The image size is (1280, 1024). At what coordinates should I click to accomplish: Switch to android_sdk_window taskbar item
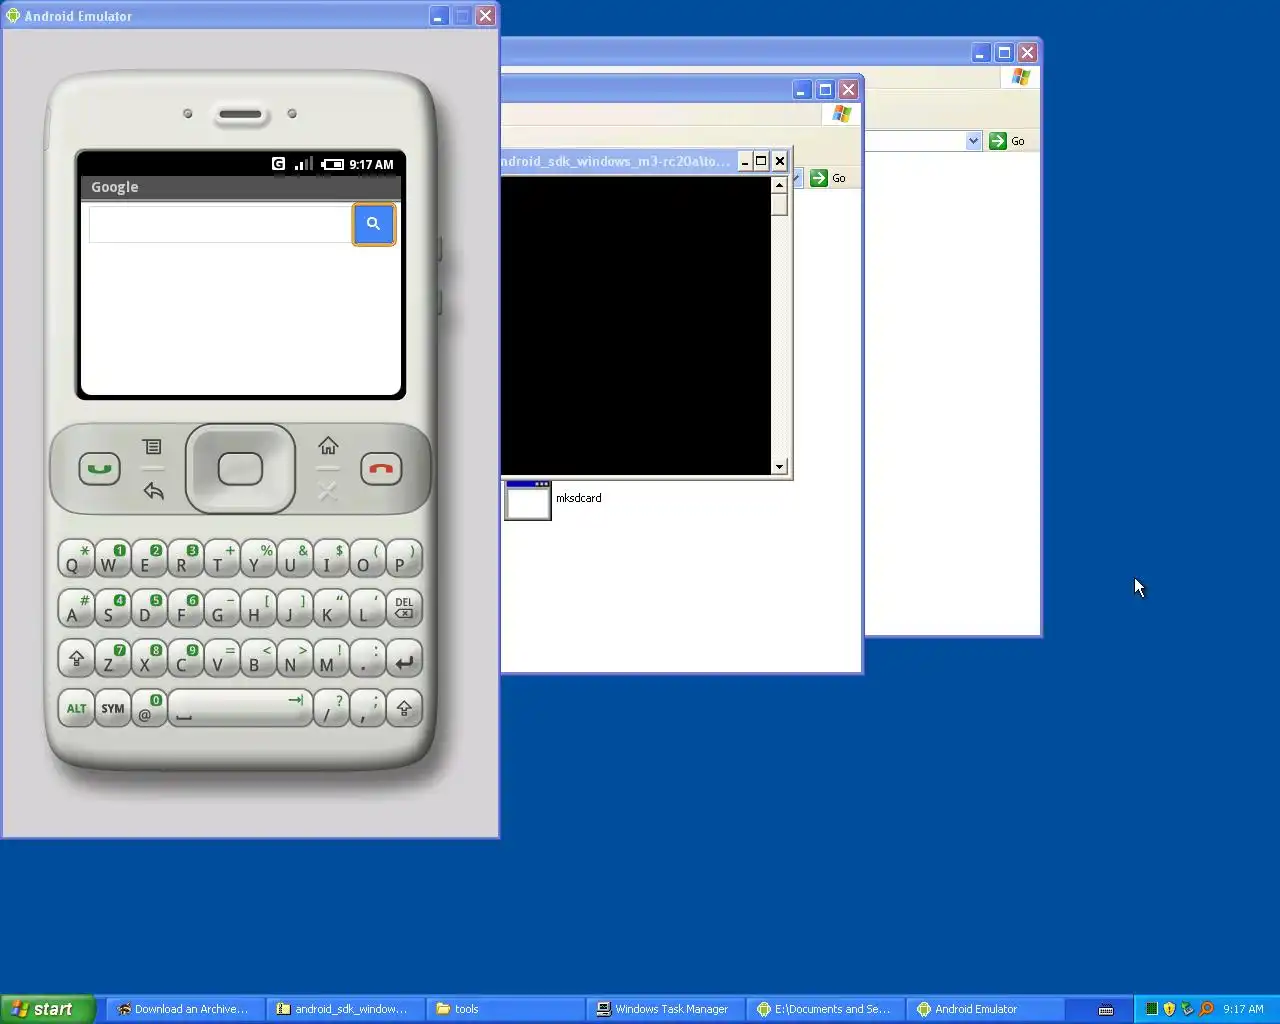[346, 1009]
